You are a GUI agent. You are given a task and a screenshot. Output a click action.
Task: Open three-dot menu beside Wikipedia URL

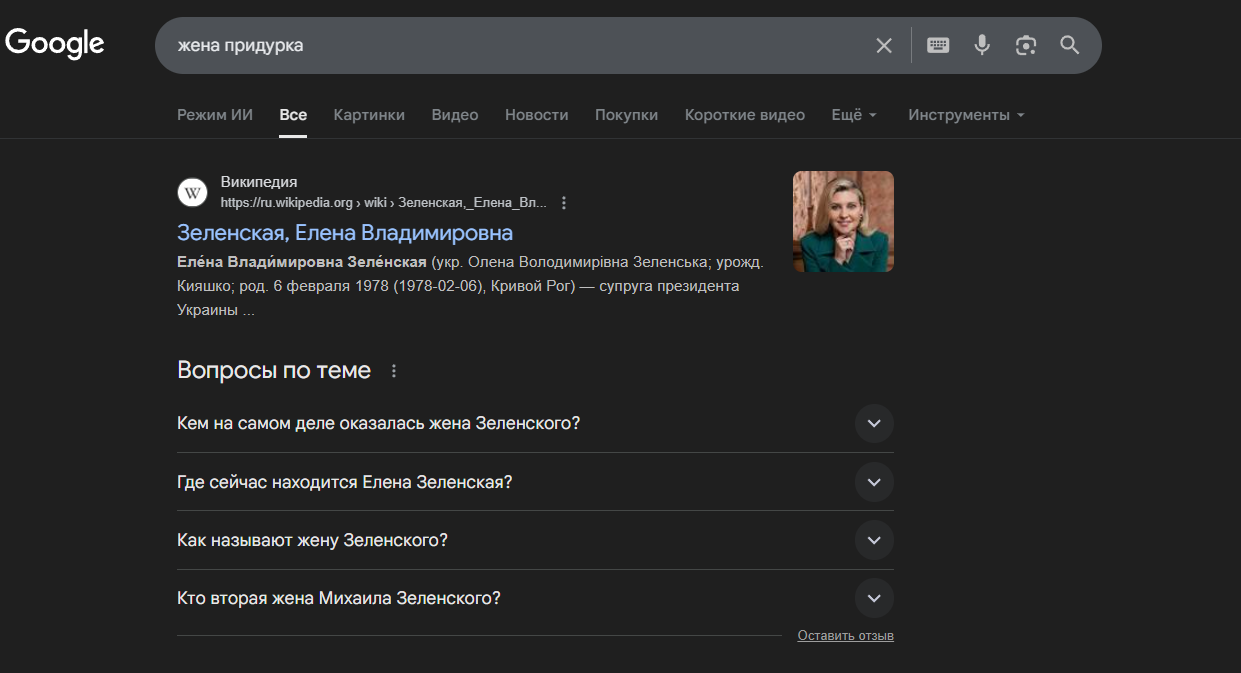[x=564, y=203]
